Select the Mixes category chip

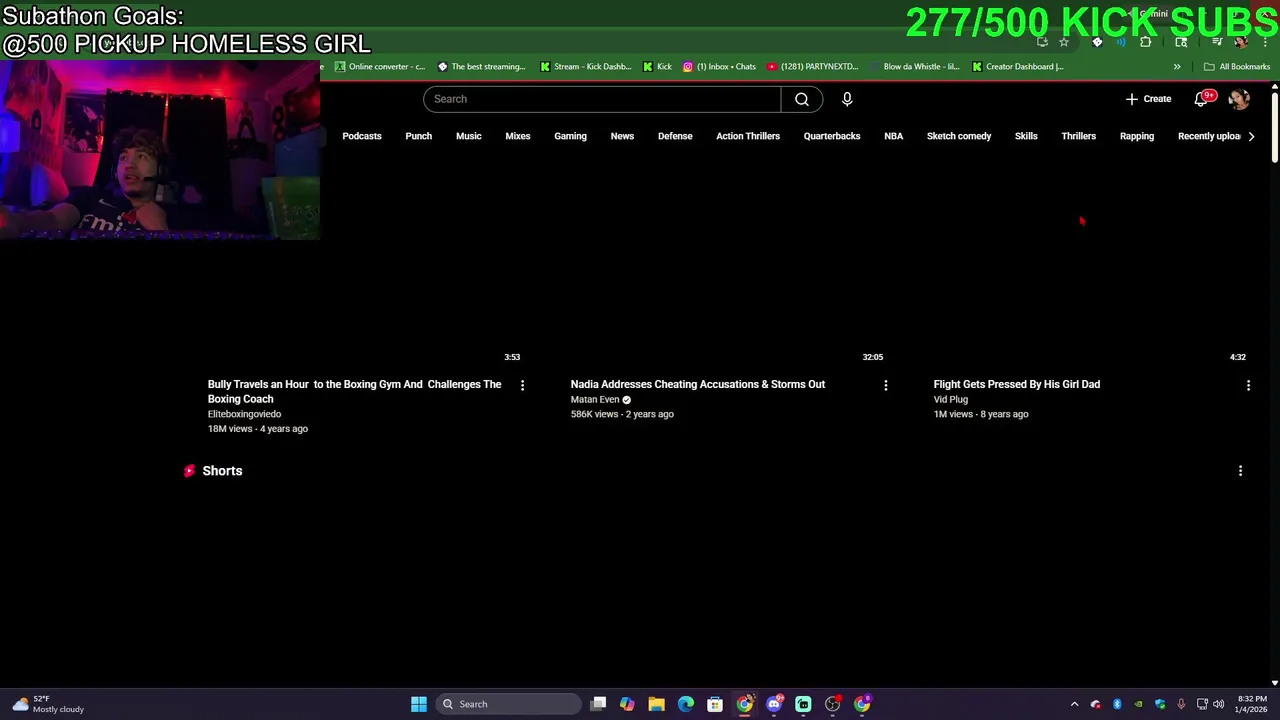(x=517, y=136)
